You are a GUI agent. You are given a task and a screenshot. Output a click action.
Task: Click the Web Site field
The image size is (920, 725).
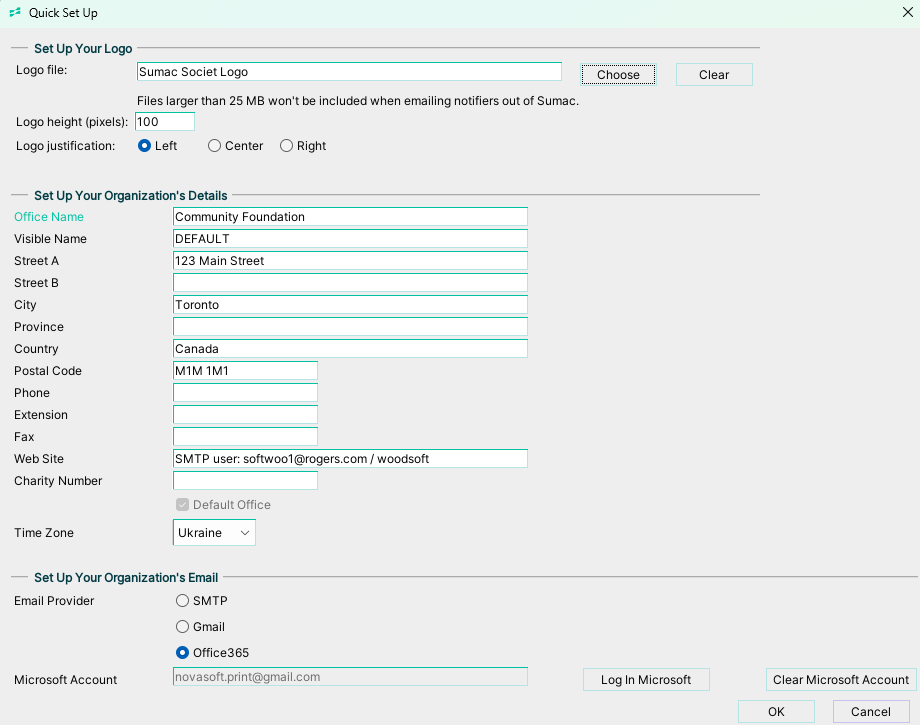pos(350,459)
